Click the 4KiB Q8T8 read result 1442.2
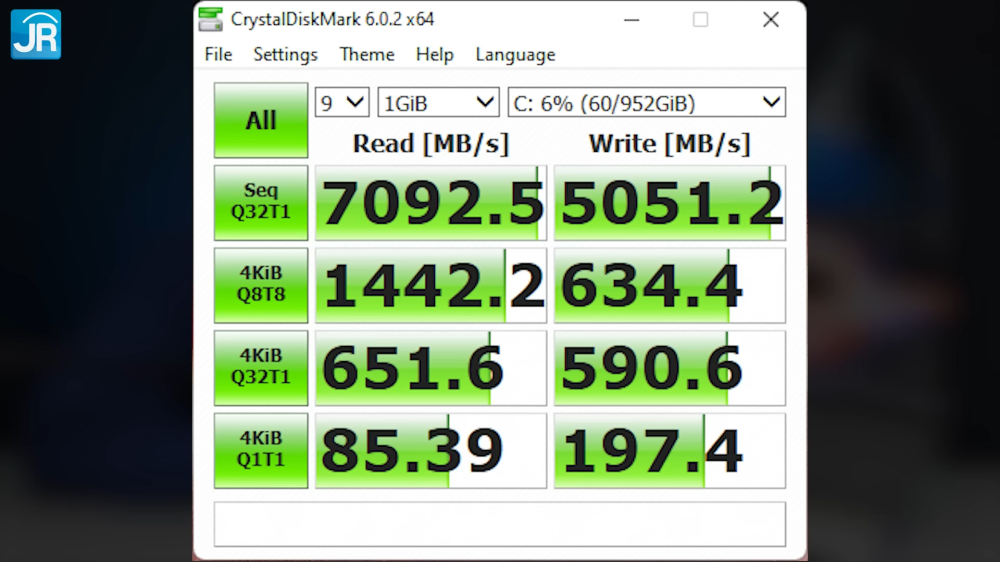 [431, 285]
